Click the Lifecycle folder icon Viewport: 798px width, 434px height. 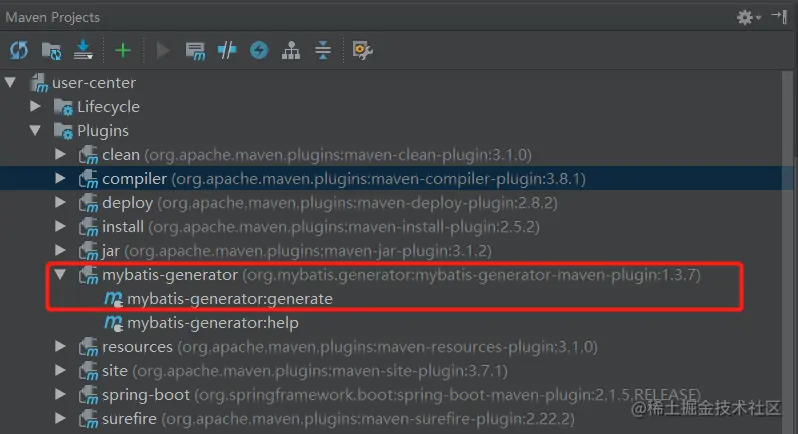coord(64,107)
